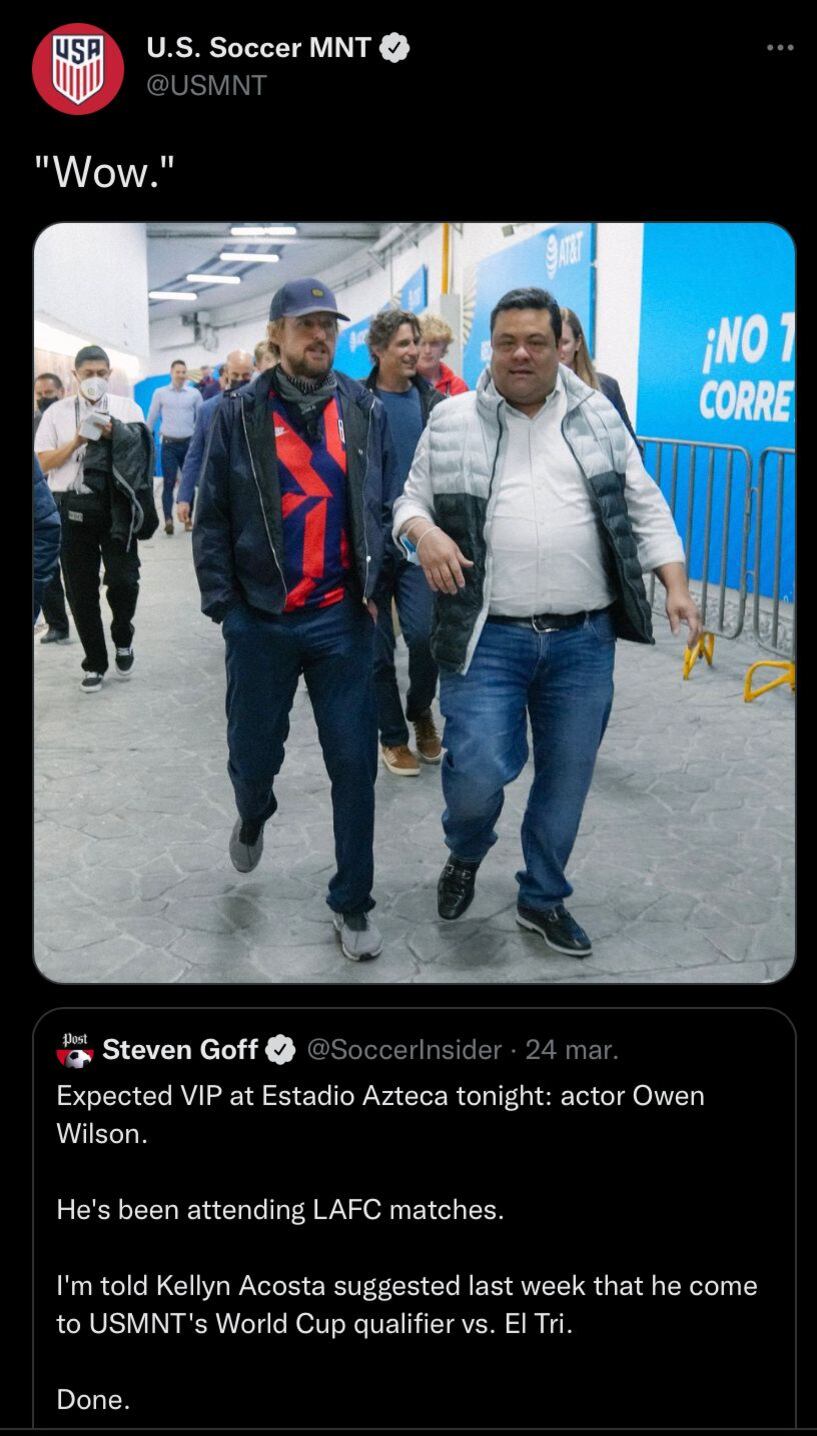This screenshot has width=817, height=1436.
Task: Open Steven Goff's profile name
Action: point(180,1050)
